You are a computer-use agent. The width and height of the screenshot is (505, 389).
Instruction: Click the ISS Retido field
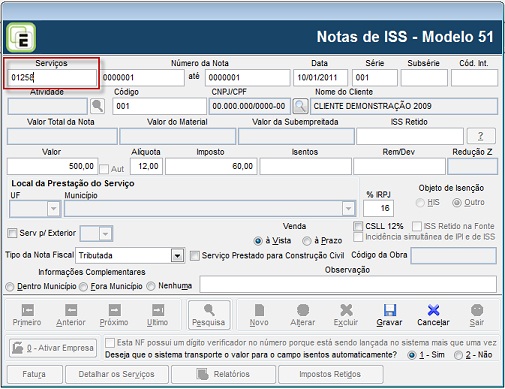click(x=410, y=136)
